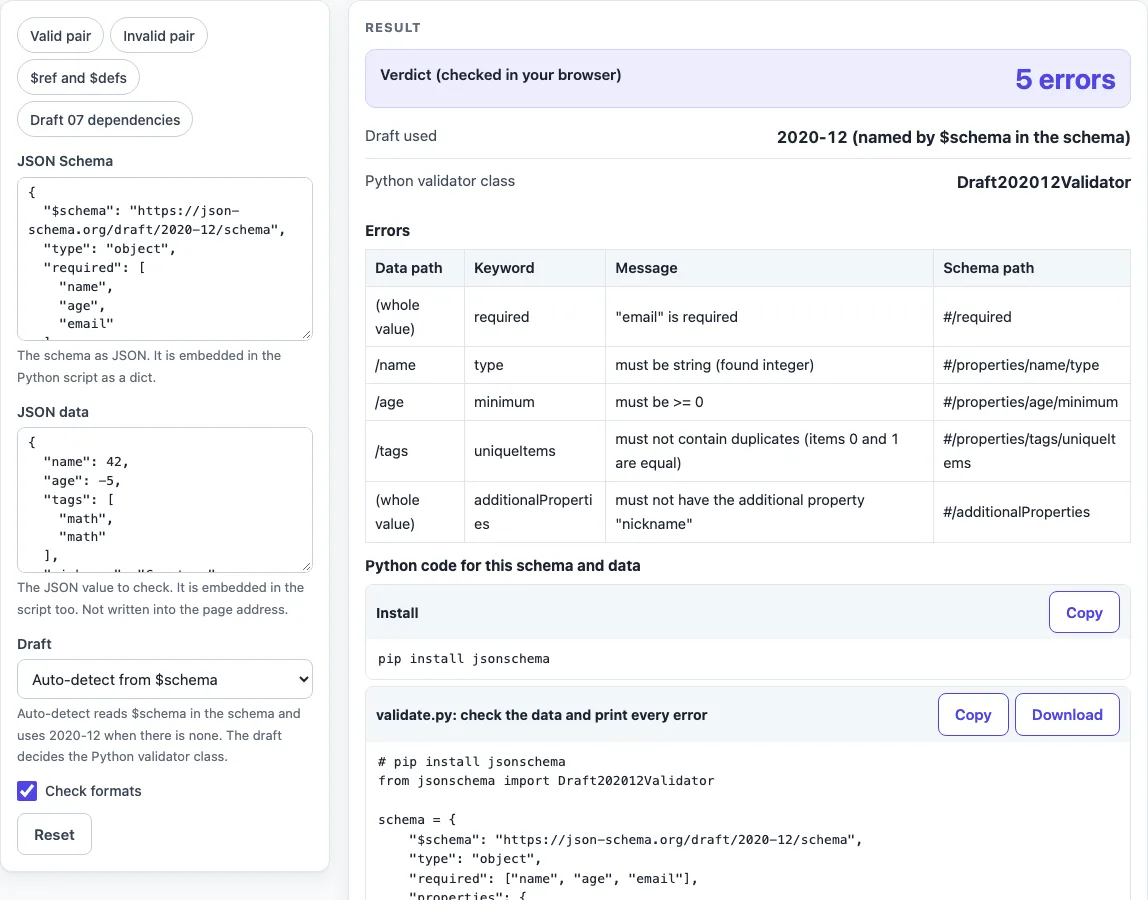This screenshot has width=1148, height=900.
Task: Download the validate.py script
Action: click(x=1067, y=714)
